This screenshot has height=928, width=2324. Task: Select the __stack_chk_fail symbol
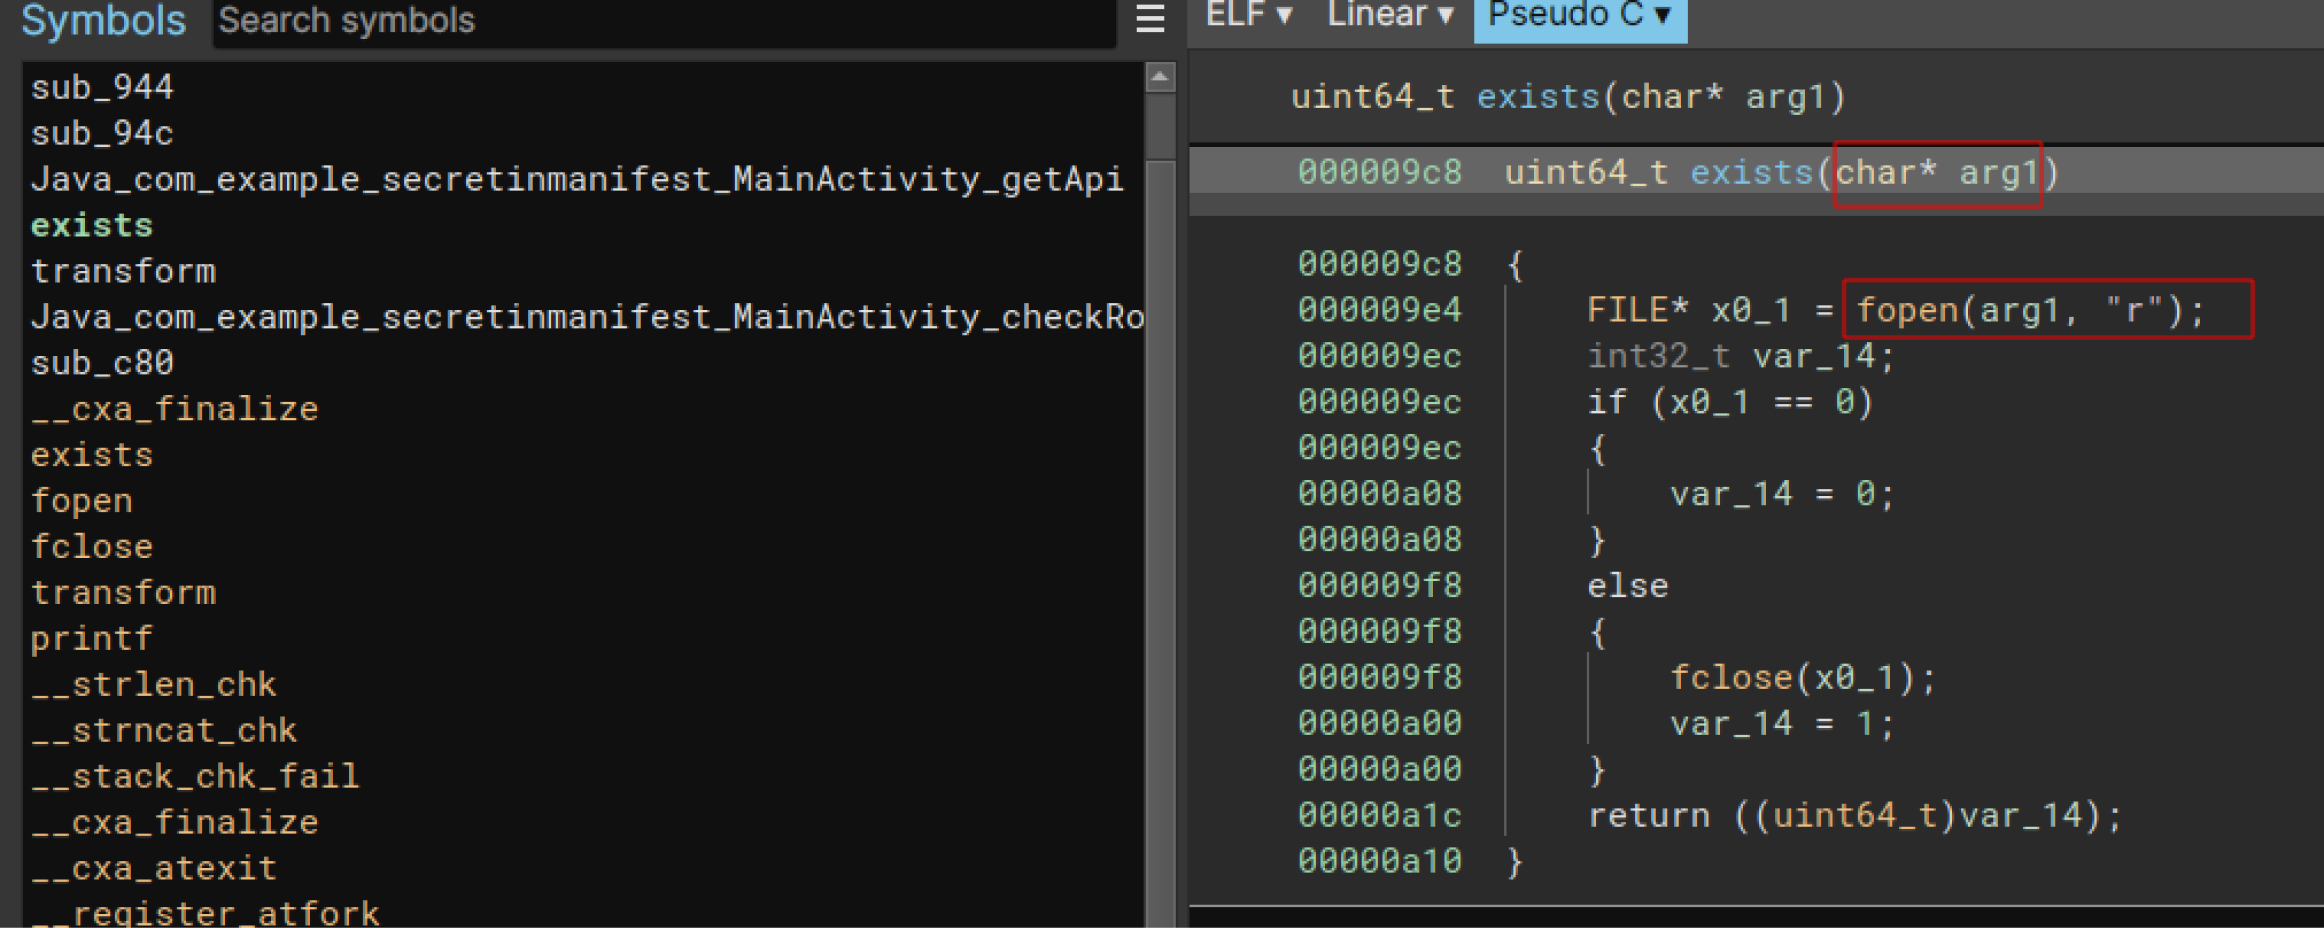[195, 775]
